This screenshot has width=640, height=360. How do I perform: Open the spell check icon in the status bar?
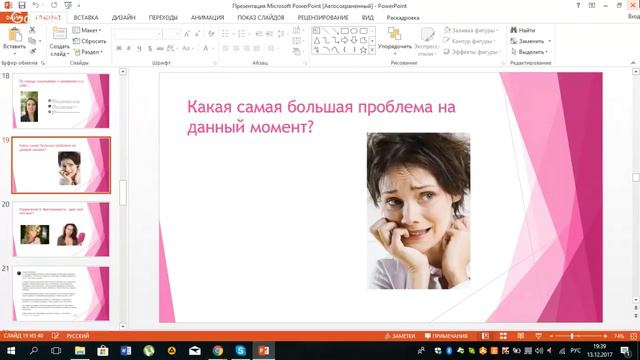55,336
